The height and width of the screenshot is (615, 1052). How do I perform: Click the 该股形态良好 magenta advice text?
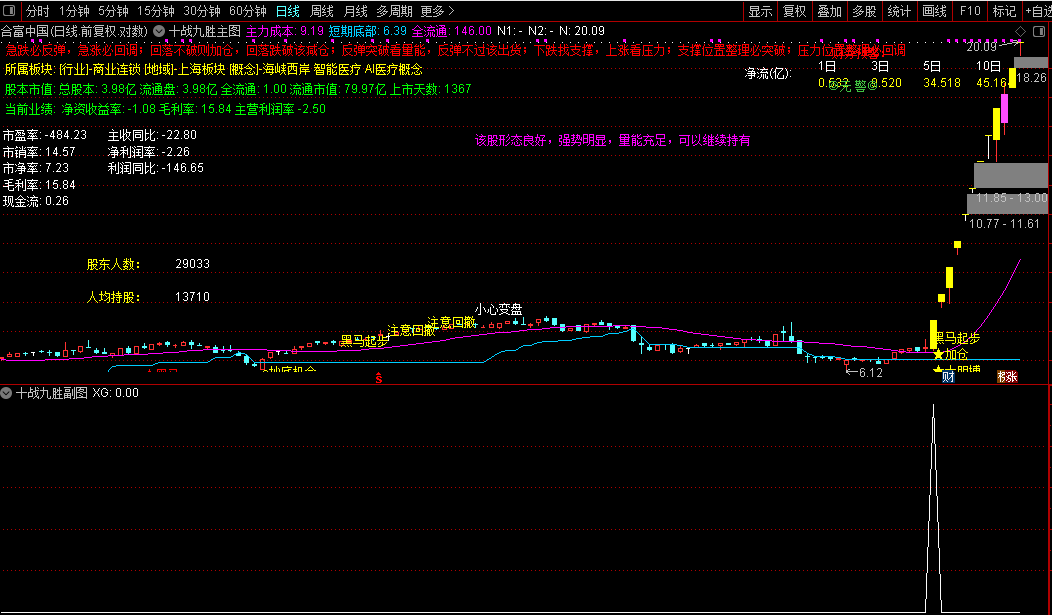(613, 140)
